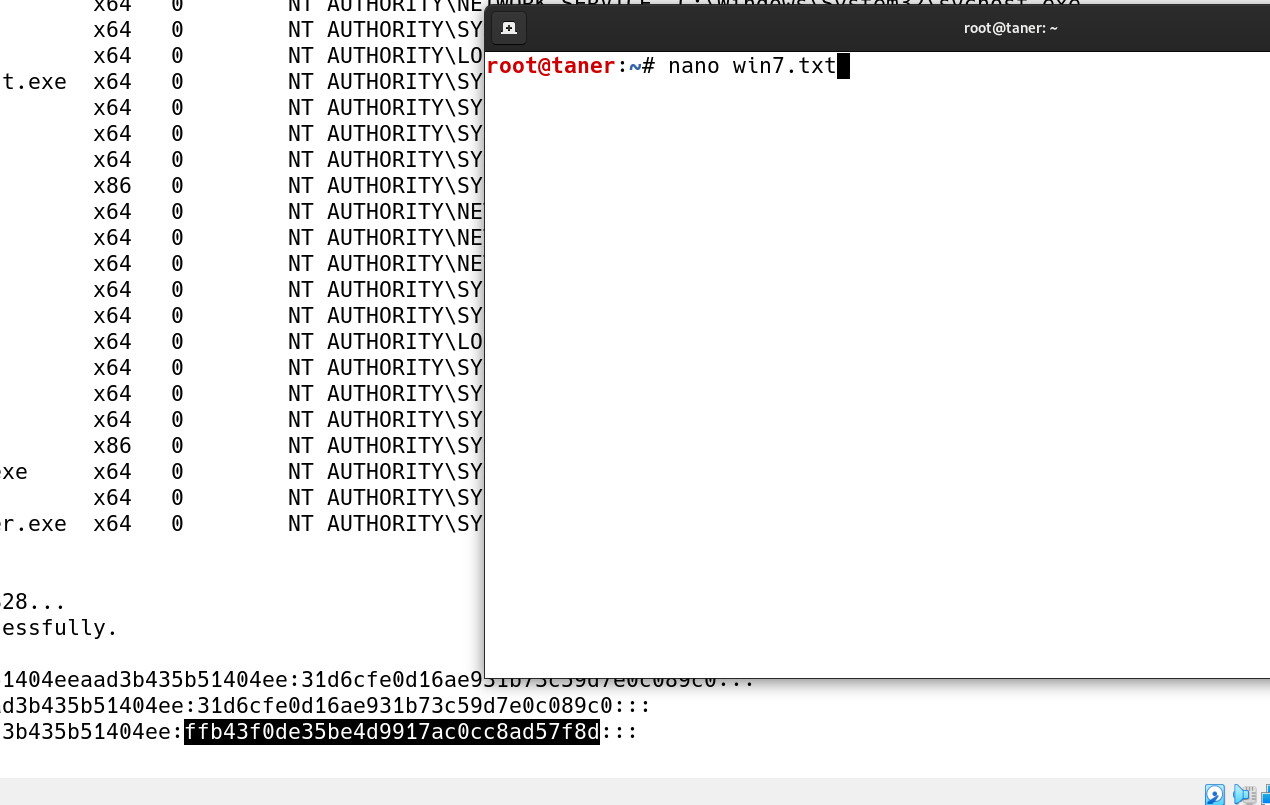
Task: Click the highlighted hash ffb43f0de35be4d9917ac0cc8ad57f8d
Action: (392, 732)
